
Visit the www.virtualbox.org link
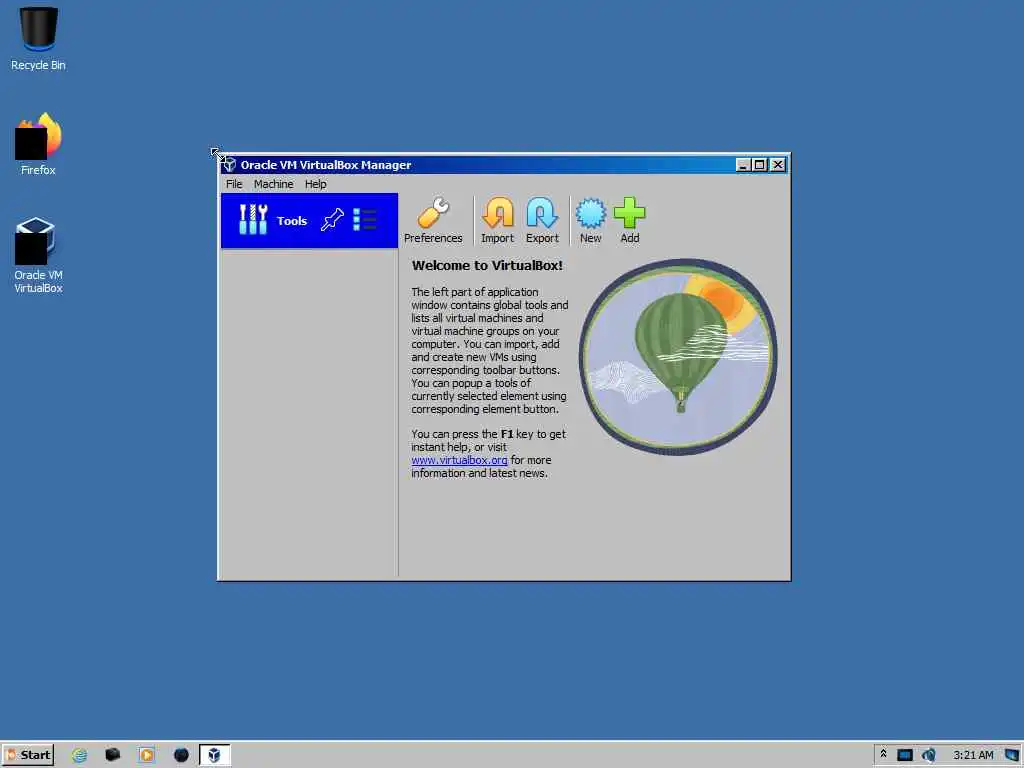click(x=459, y=460)
